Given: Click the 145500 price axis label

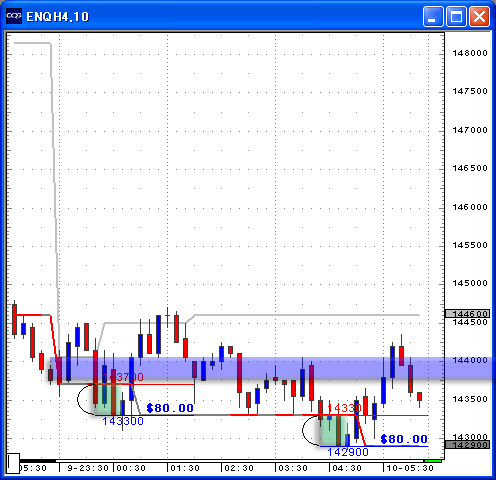Looking at the screenshot, I should pos(470,245).
